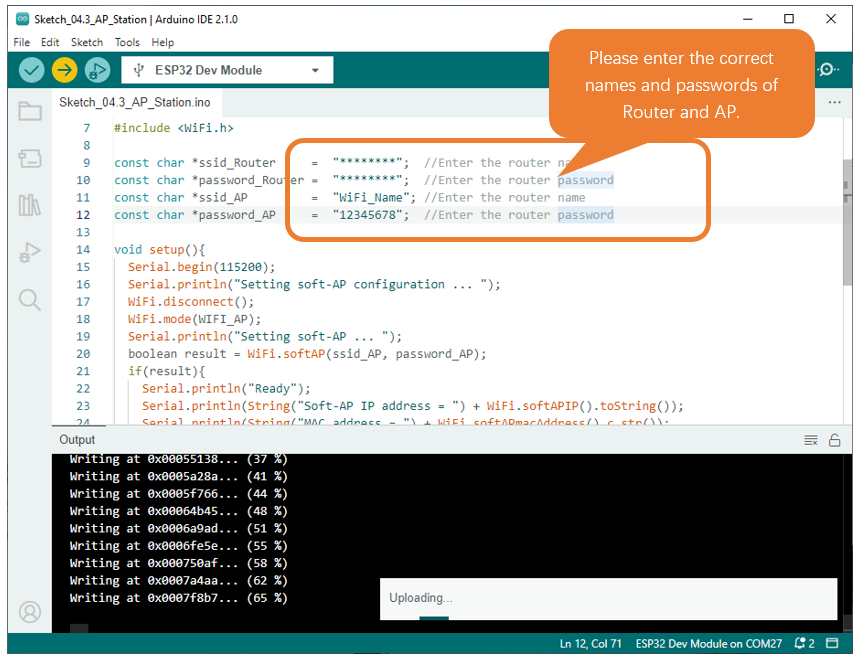Click the Serial.println("Ready"); line

(x=226, y=389)
